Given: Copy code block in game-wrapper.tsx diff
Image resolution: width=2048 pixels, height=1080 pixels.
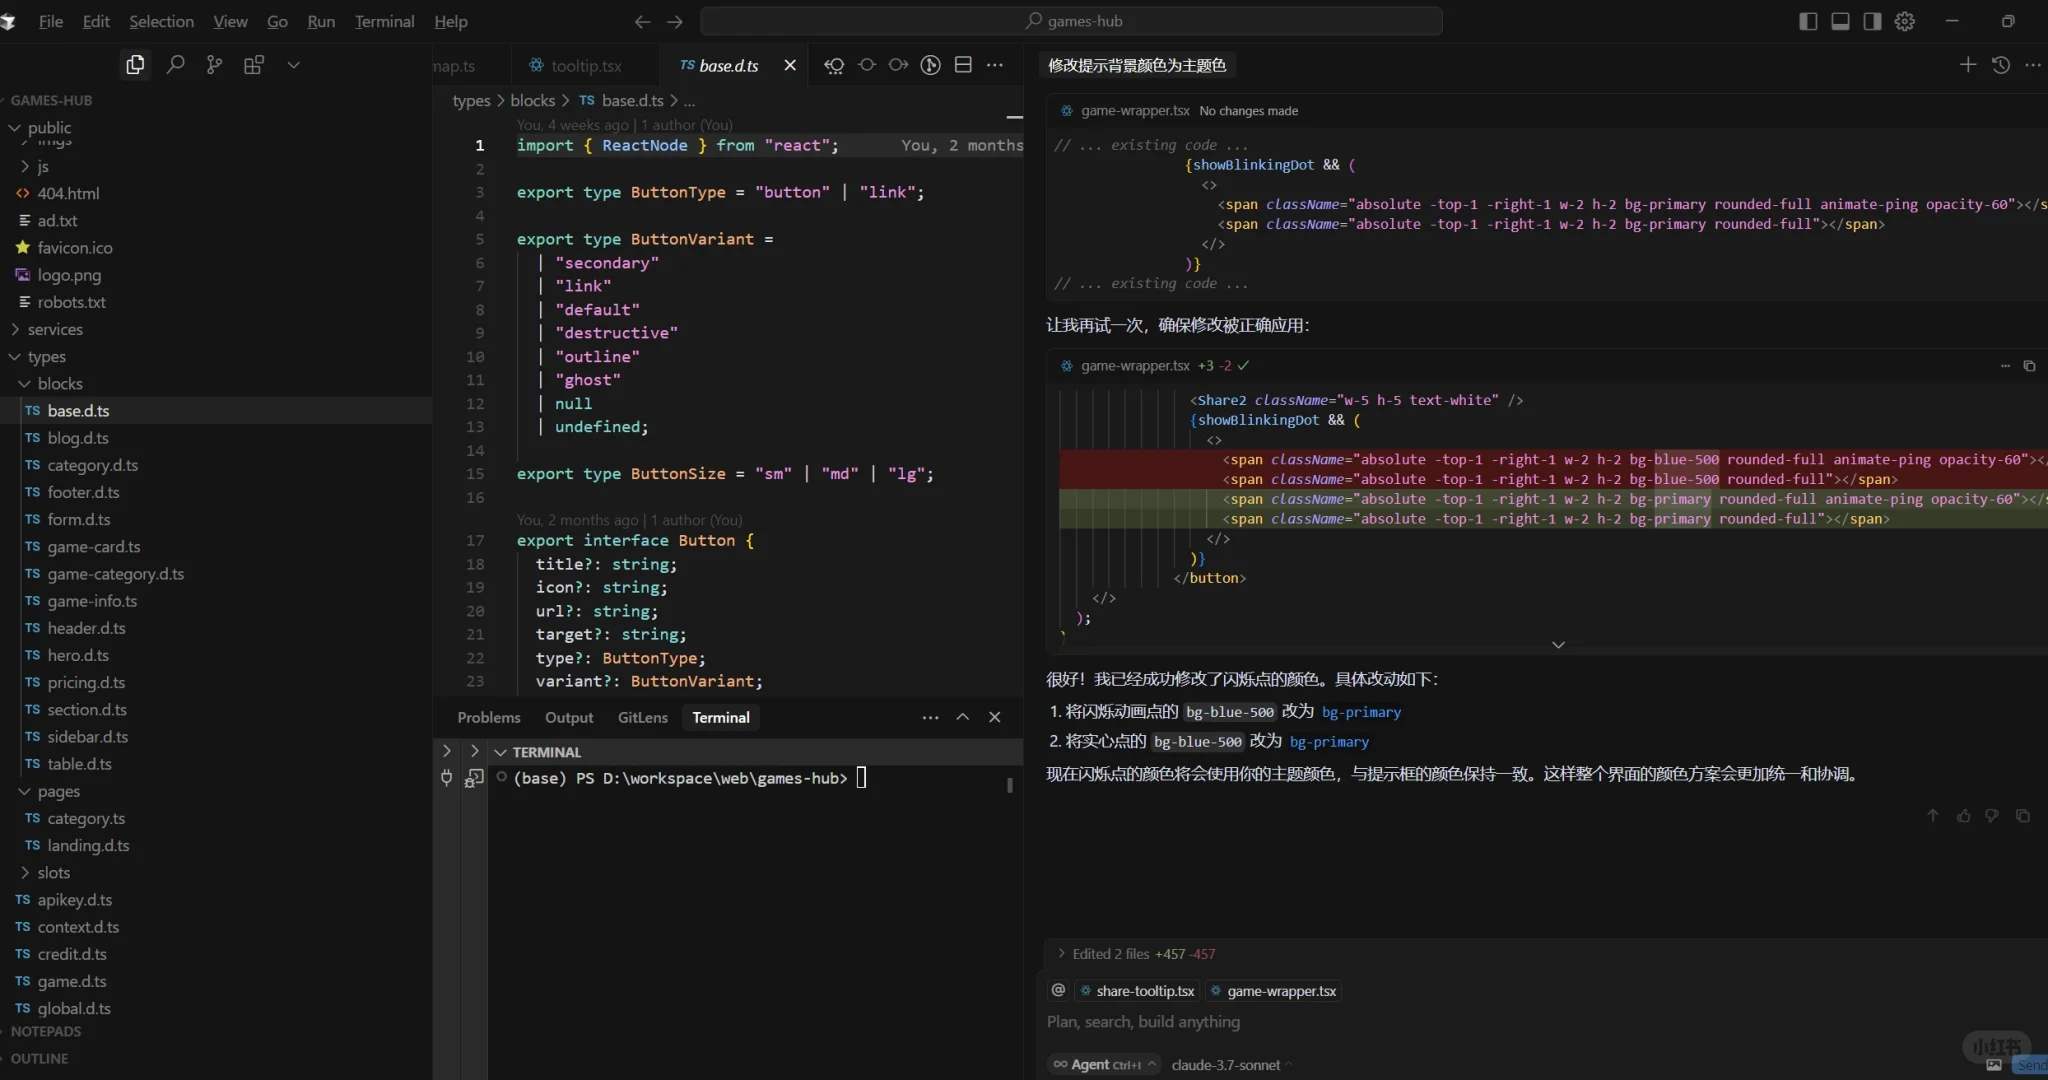Looking at the screenshot, I should (2029, 366).
